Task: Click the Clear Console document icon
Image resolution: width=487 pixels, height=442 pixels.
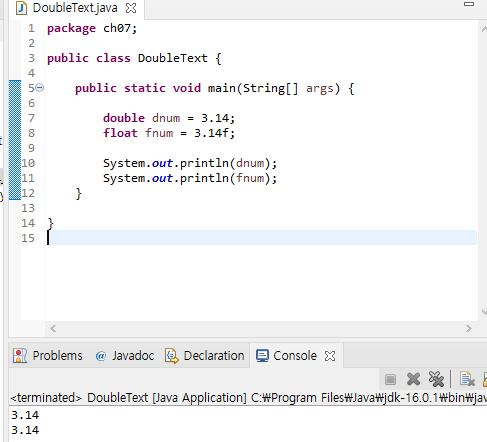Action: pos(467,379)
